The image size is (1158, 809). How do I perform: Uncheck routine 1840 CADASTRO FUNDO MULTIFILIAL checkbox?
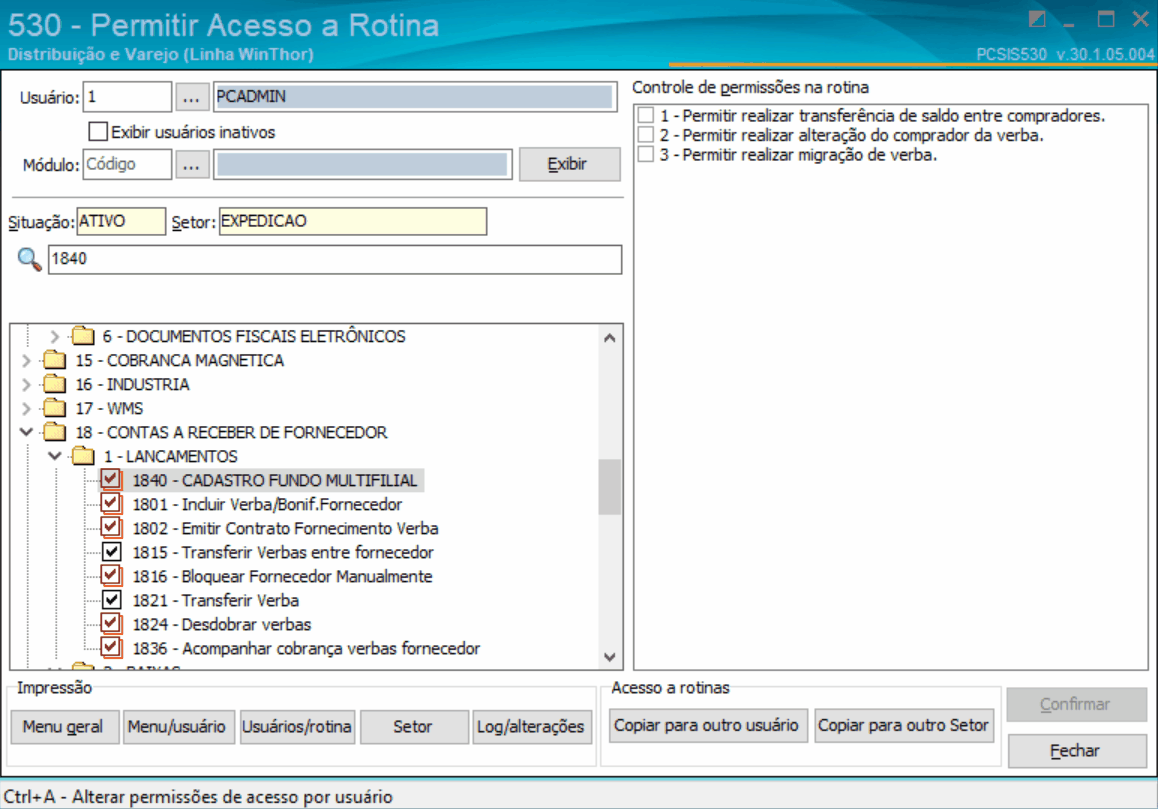click(111, 479)
